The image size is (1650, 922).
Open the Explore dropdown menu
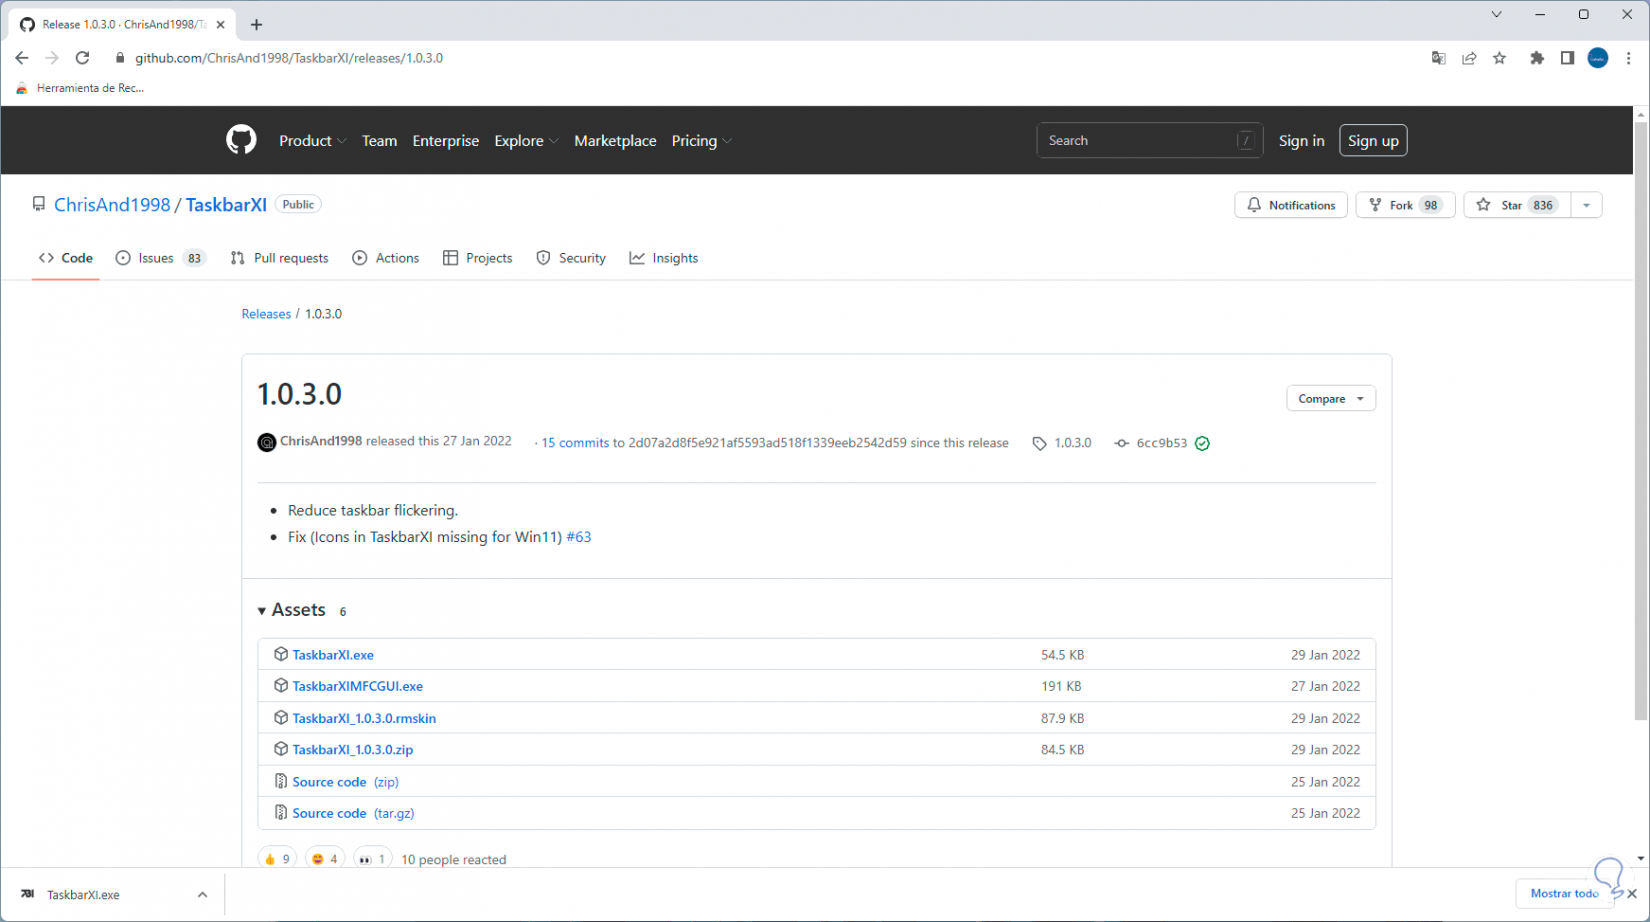(526, 141)
